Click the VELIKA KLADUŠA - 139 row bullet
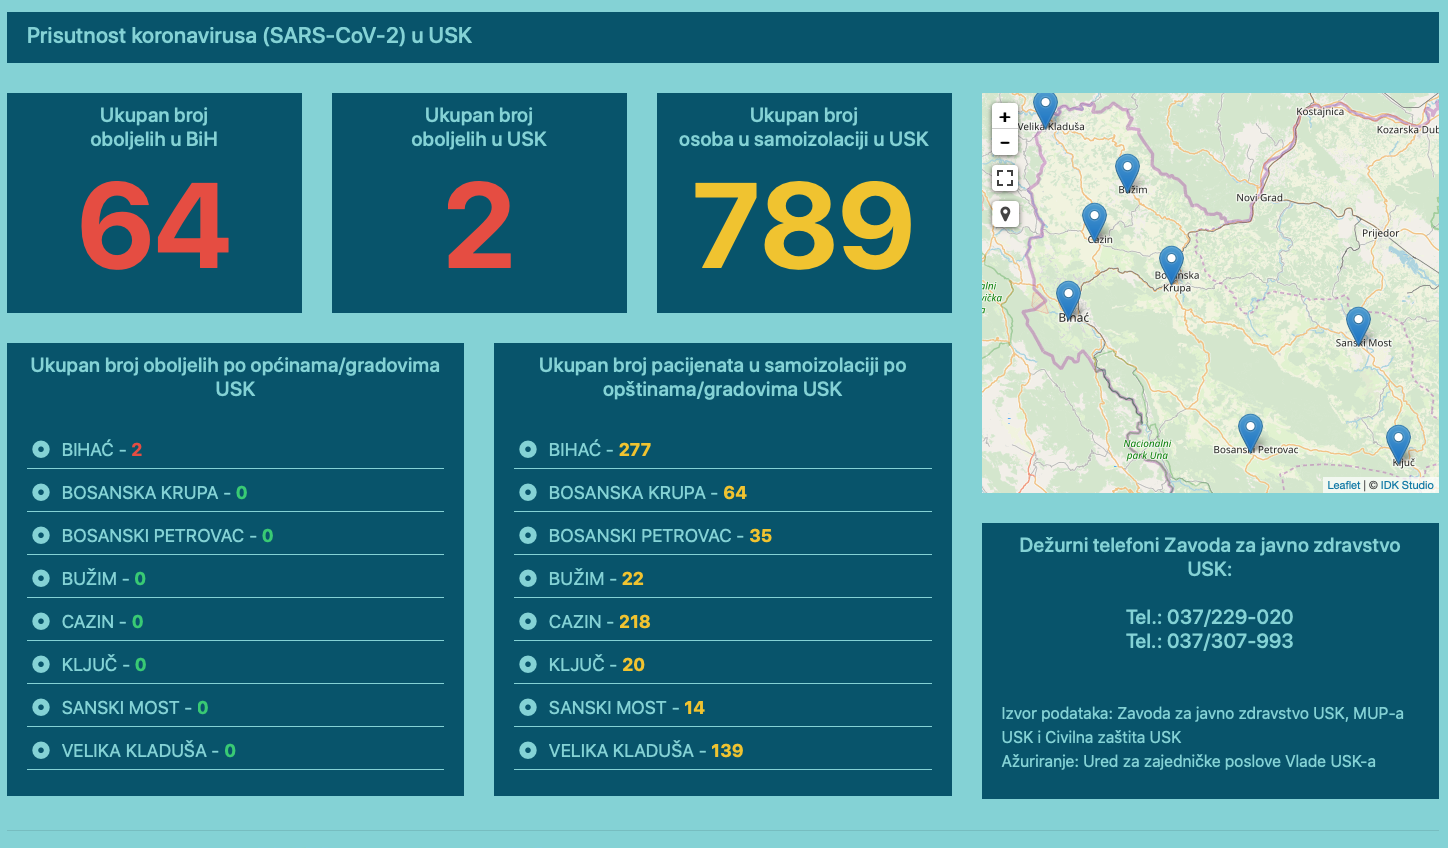The width and height of the screenshot is (1448, 848). coord(528,751)
